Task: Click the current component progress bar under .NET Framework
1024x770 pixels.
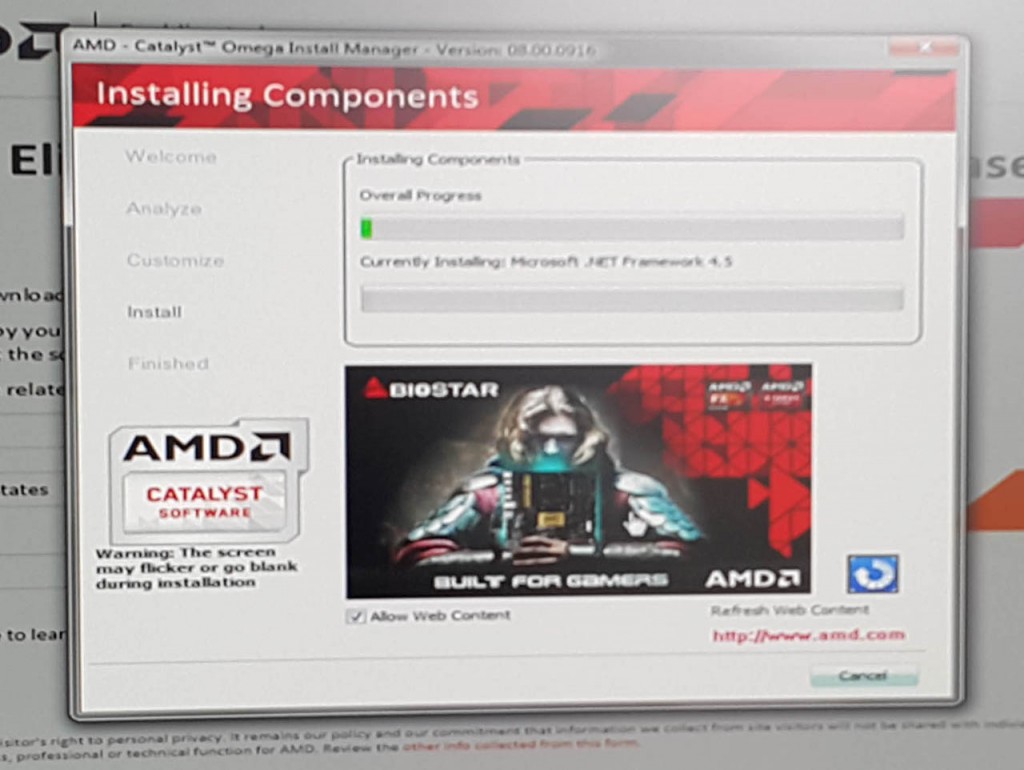Action: (x=632, y=299)
